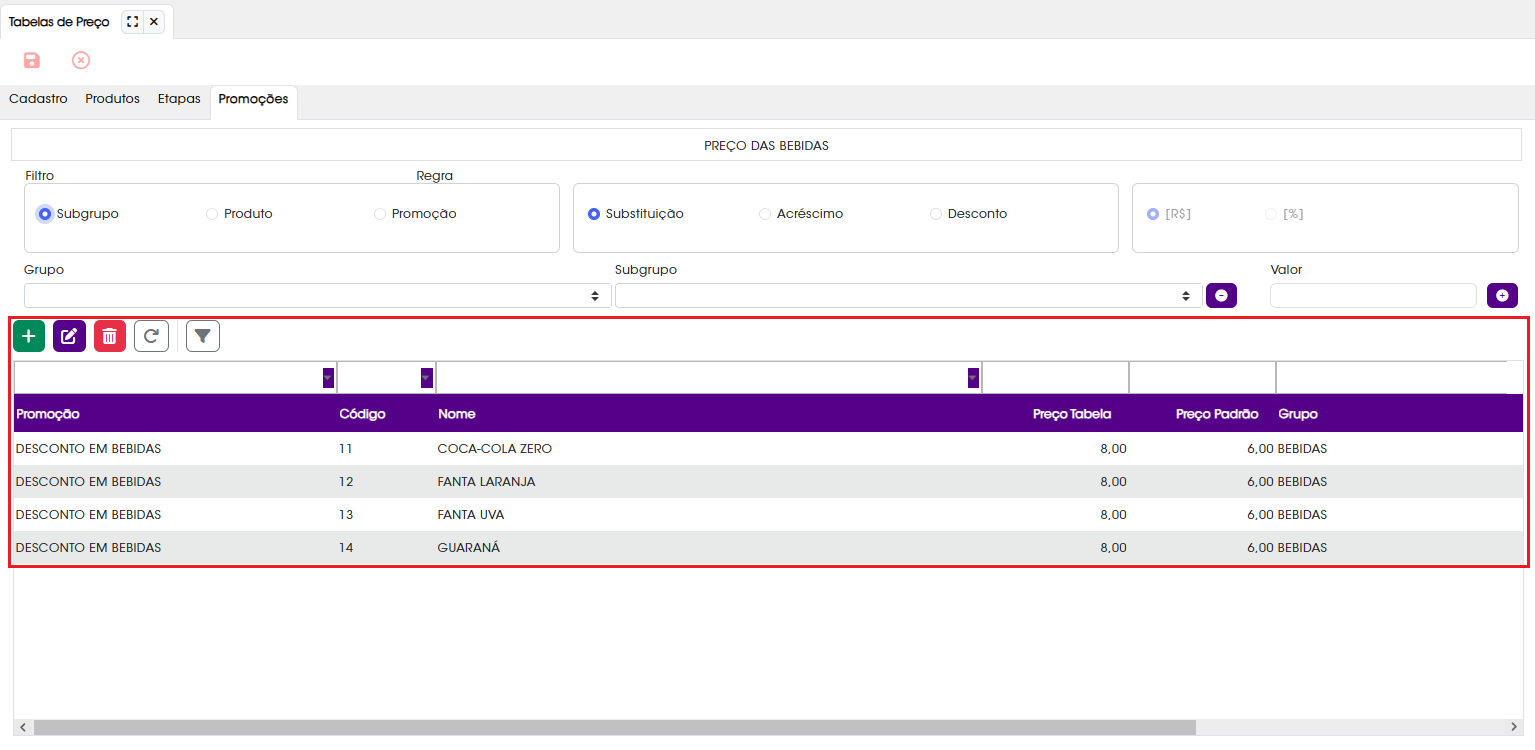1535x750 pixels.
Task: Click code 14 cell
Action: tap(346, 548)
